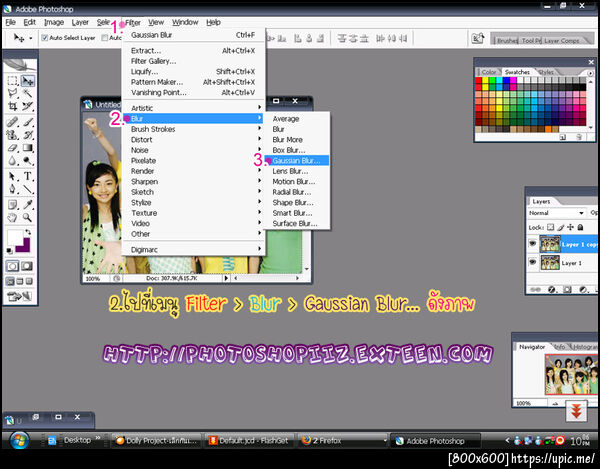
Task: Open the Window menu
Action: click(x=185, y=22)
